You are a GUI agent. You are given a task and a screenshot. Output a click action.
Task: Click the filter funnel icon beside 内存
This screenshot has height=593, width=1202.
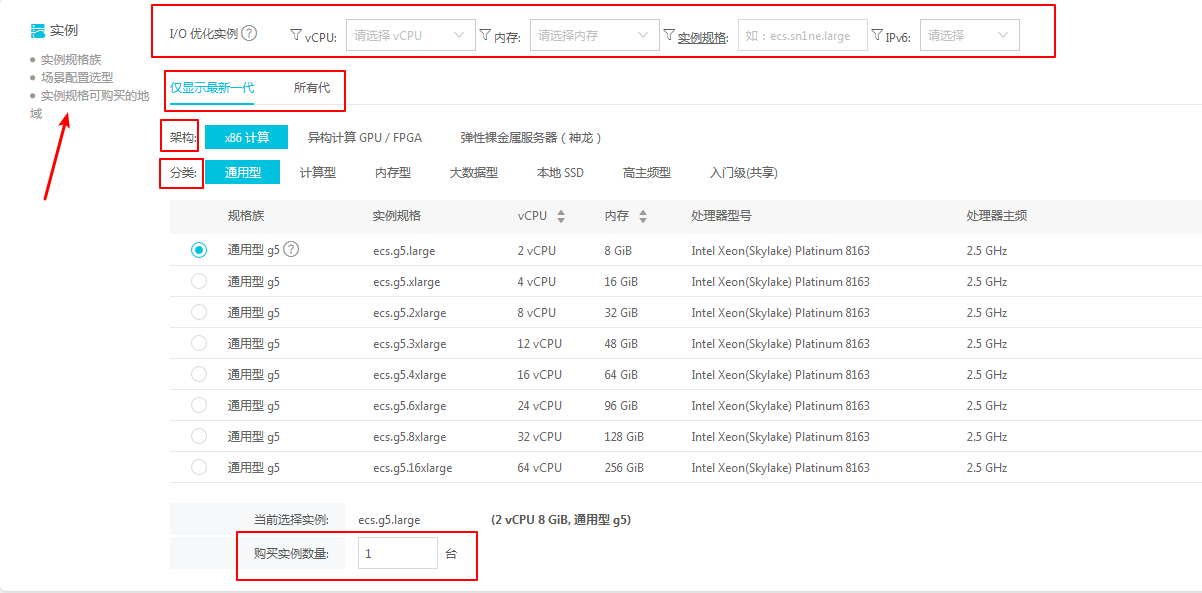coord(485,35)
